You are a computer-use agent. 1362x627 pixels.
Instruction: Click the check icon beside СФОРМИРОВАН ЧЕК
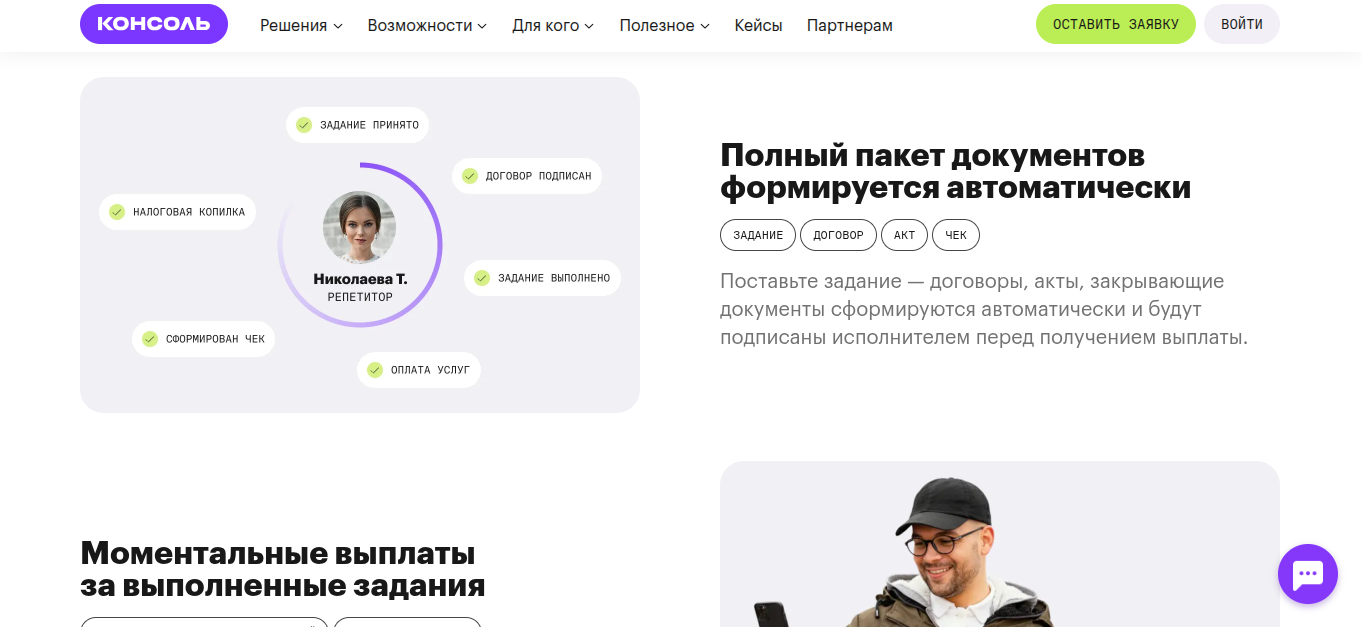(x=150, y=339)
